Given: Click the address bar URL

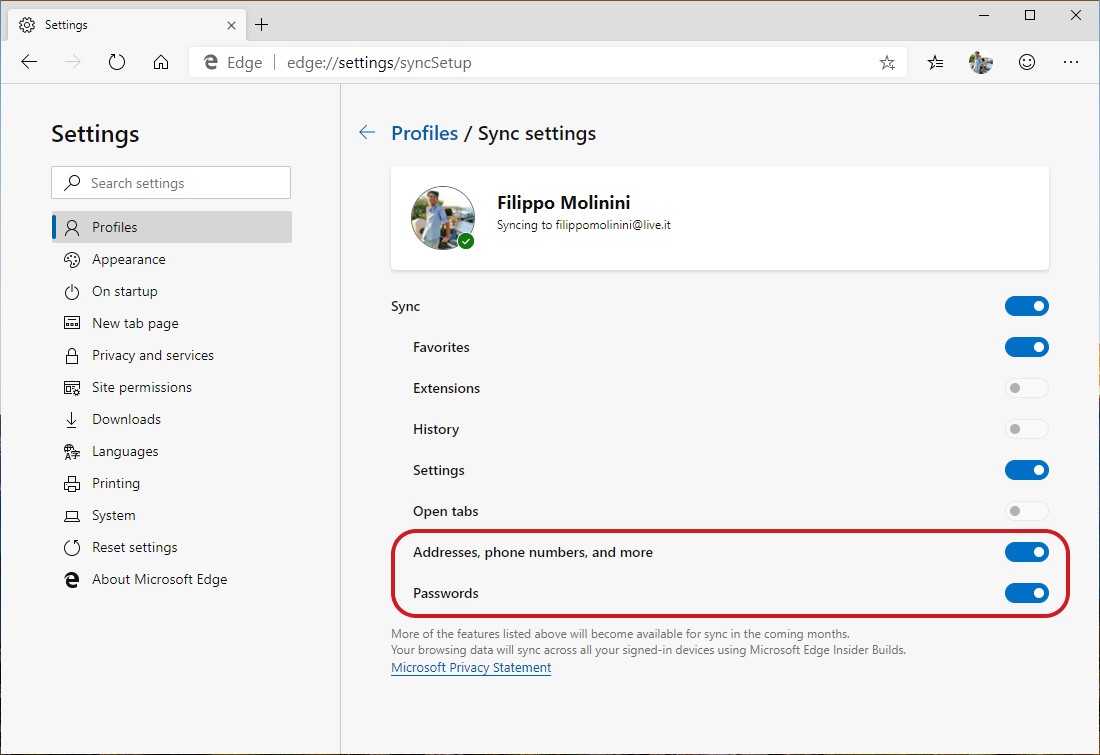Looking at the screenshot, I should tap(379, 62).
